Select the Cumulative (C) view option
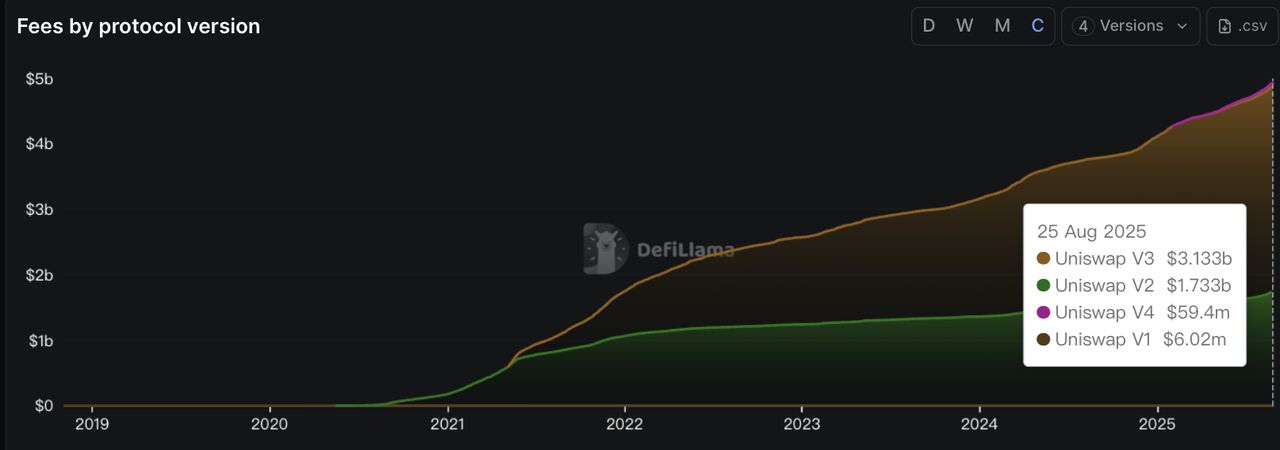The height and width of the screenshot is (450, 1280). pos(1038,26)
